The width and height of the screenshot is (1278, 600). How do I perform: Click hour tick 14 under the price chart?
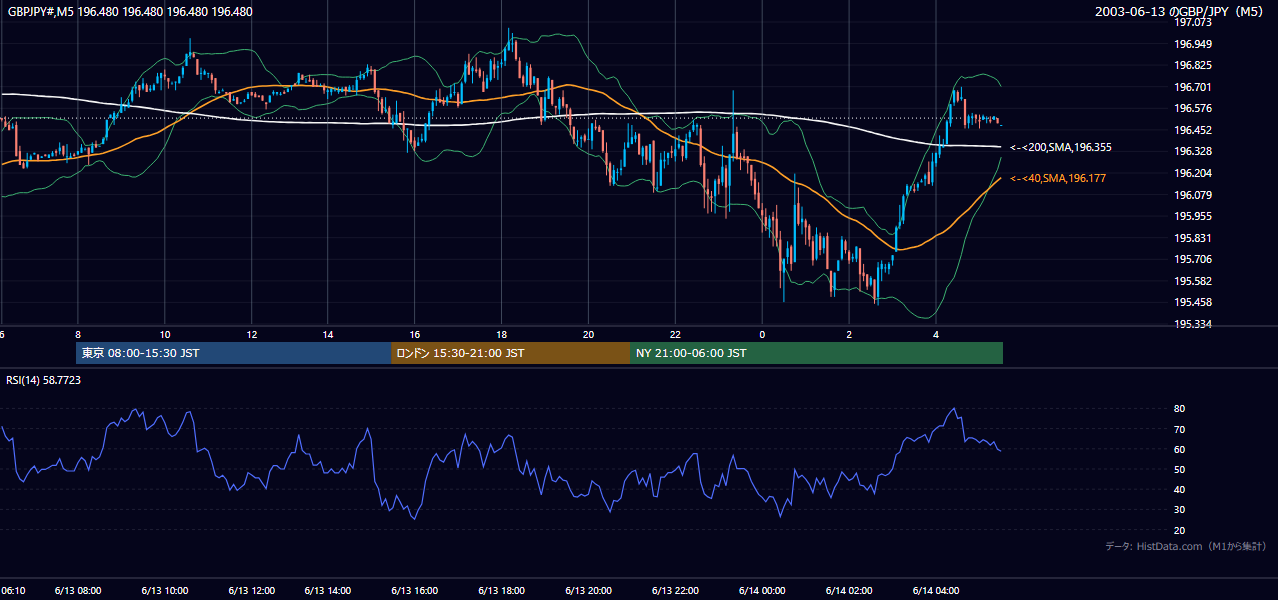327,334
